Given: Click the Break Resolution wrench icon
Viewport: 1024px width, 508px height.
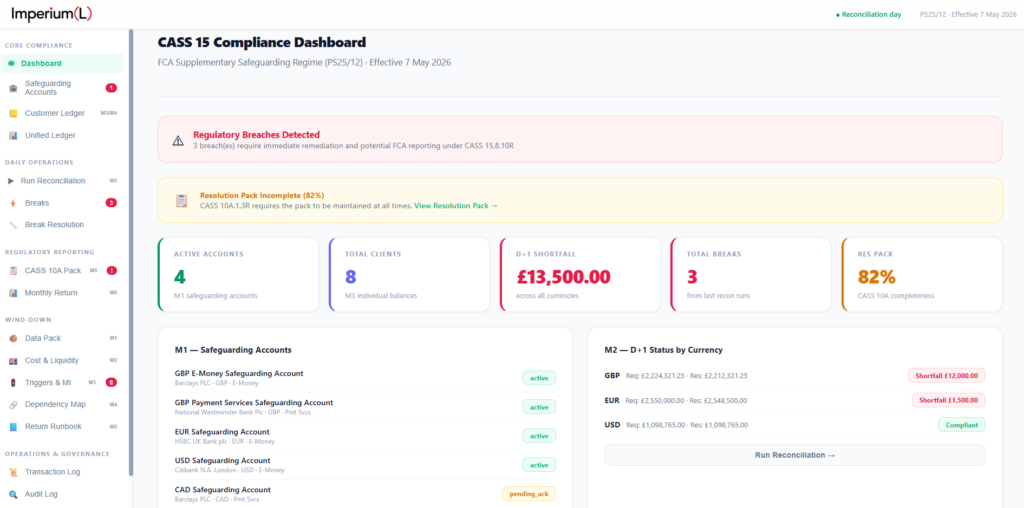Looking at the screenshot, I should 13,225.
